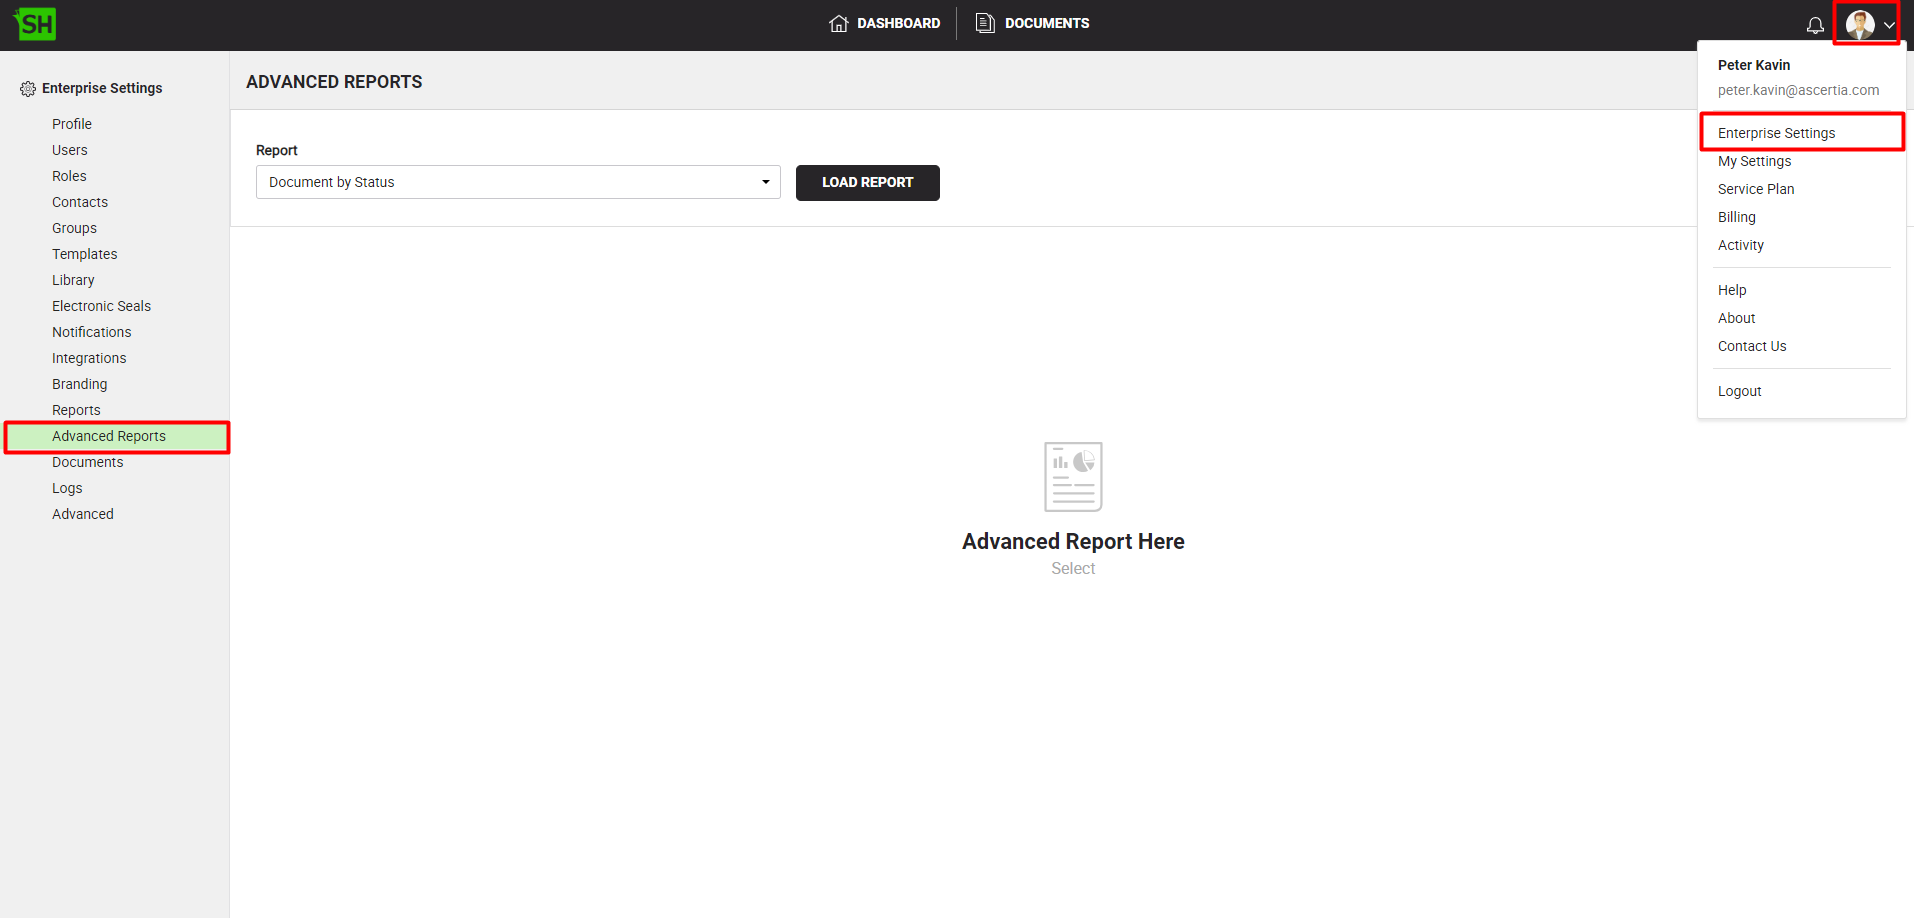The height and width of the screenshot is (918, 1914).
Task: Open the Integrations settings page
Action: tap(89, 358)
